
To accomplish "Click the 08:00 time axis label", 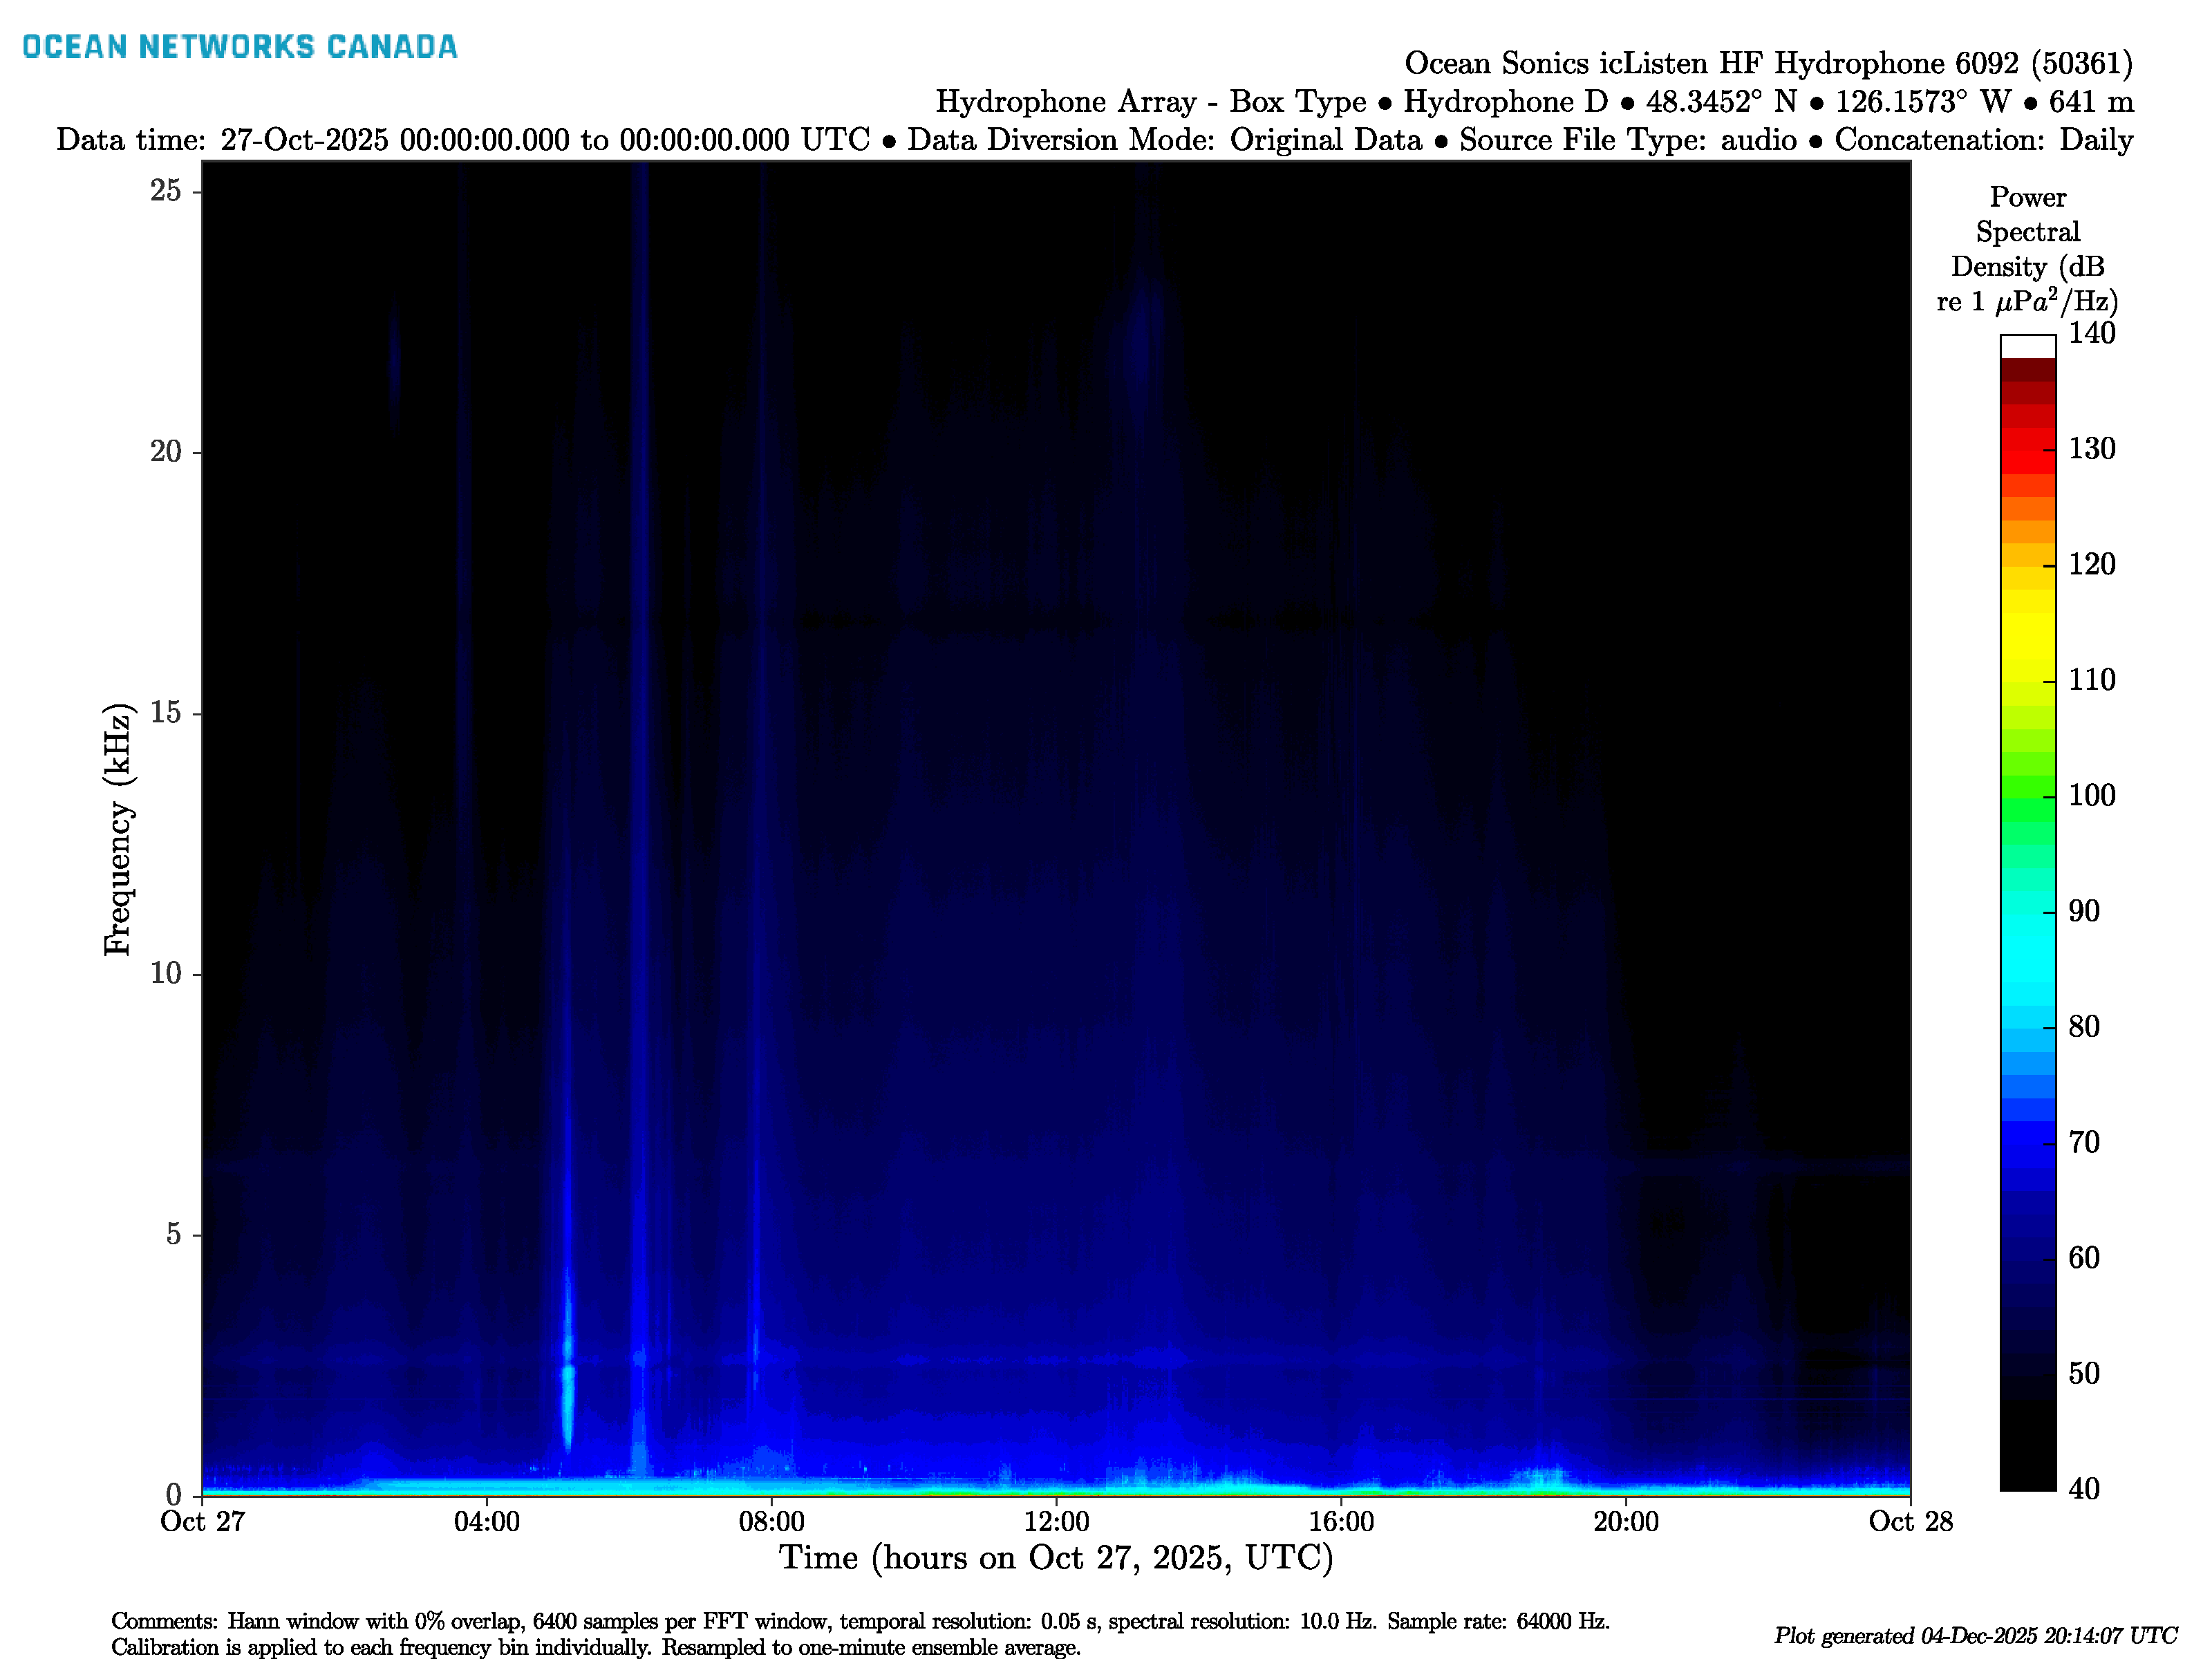I will [x=771, y=1522].
